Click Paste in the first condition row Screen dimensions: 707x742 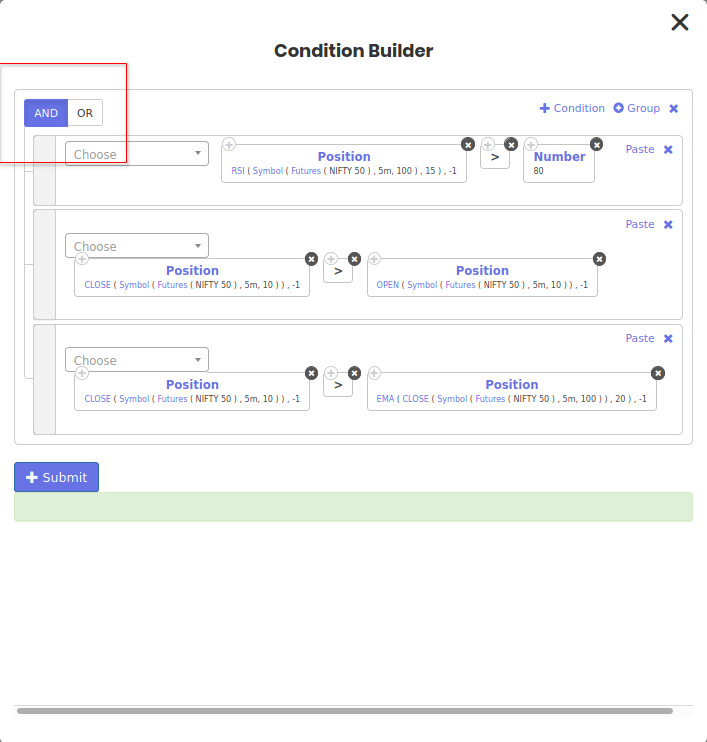[x=640, y=149]
